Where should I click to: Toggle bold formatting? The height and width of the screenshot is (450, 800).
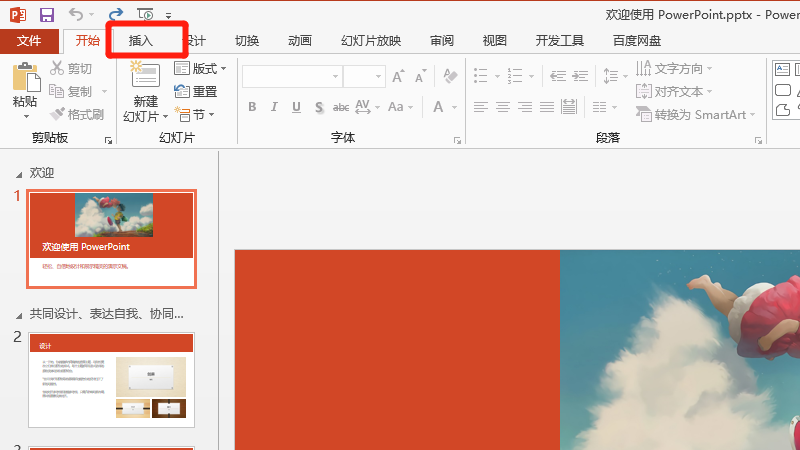(x=252, y=107)
